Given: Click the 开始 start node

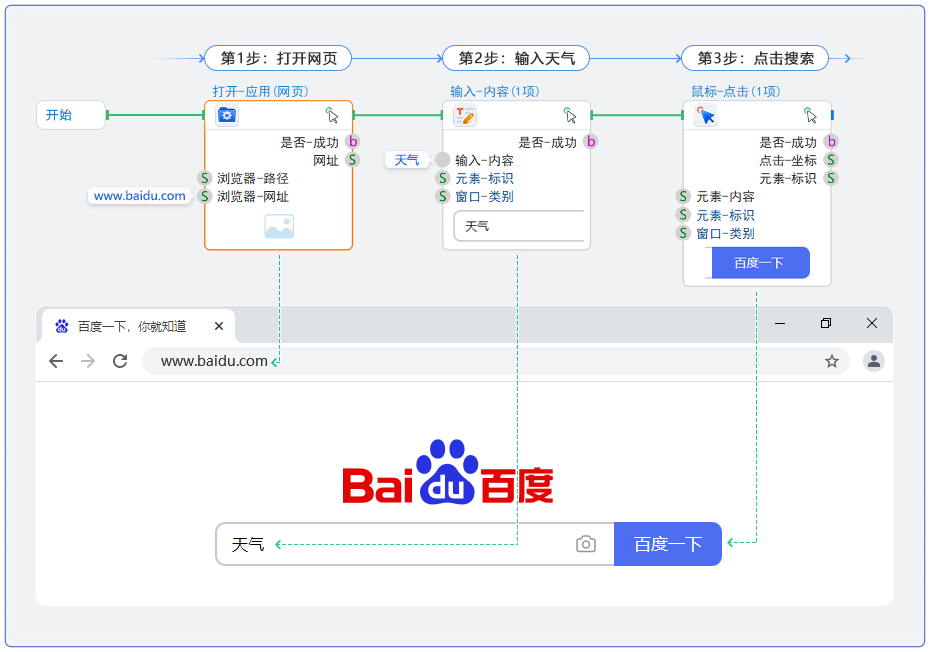Looking at the screenshot, I should pos(70,115).
